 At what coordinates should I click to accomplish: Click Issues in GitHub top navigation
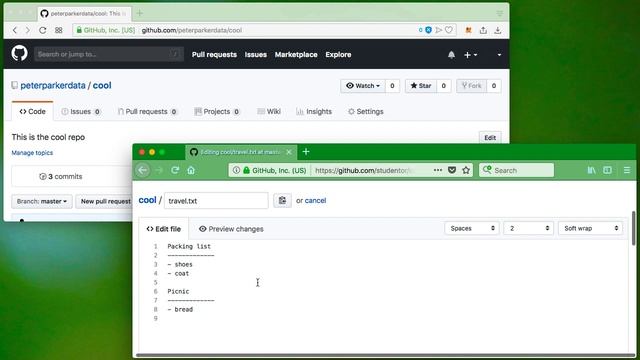click(256, 55)
